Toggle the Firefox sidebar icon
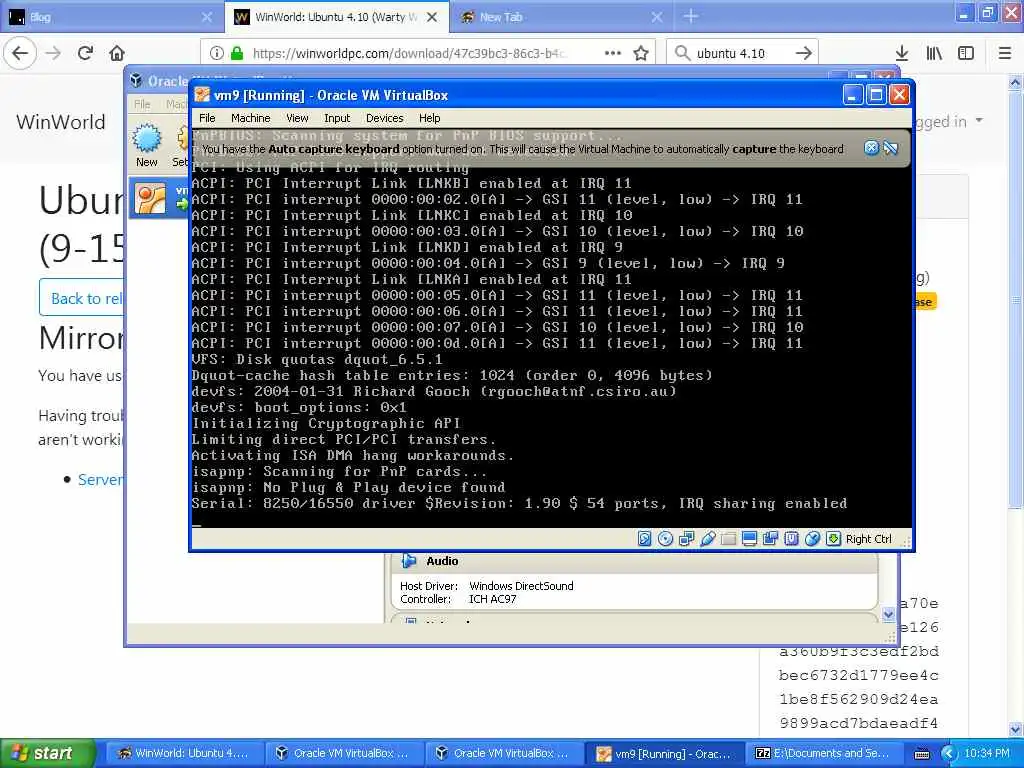The image size is (1024, 768). (966, 53)
